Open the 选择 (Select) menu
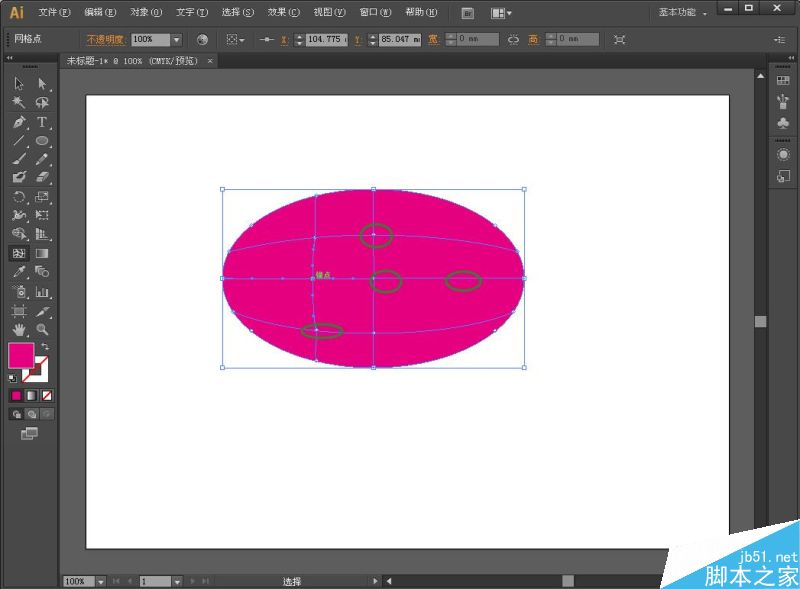 pyautogui.click(x=238, y=12)
